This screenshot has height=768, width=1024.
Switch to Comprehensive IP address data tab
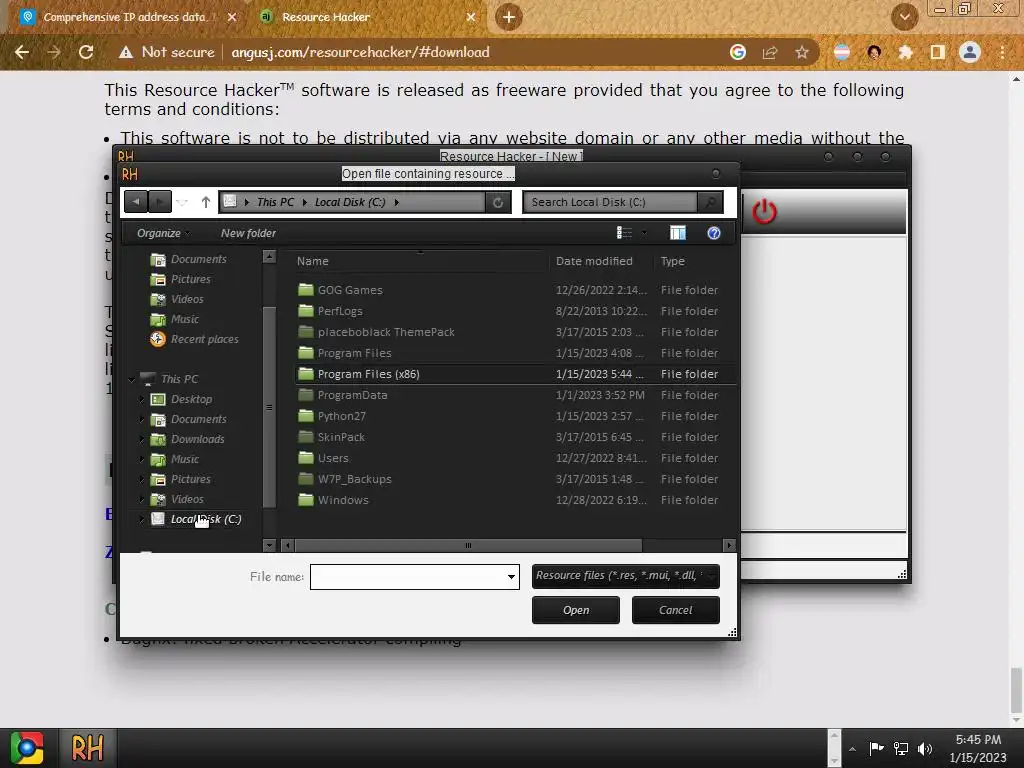(125, 17)
